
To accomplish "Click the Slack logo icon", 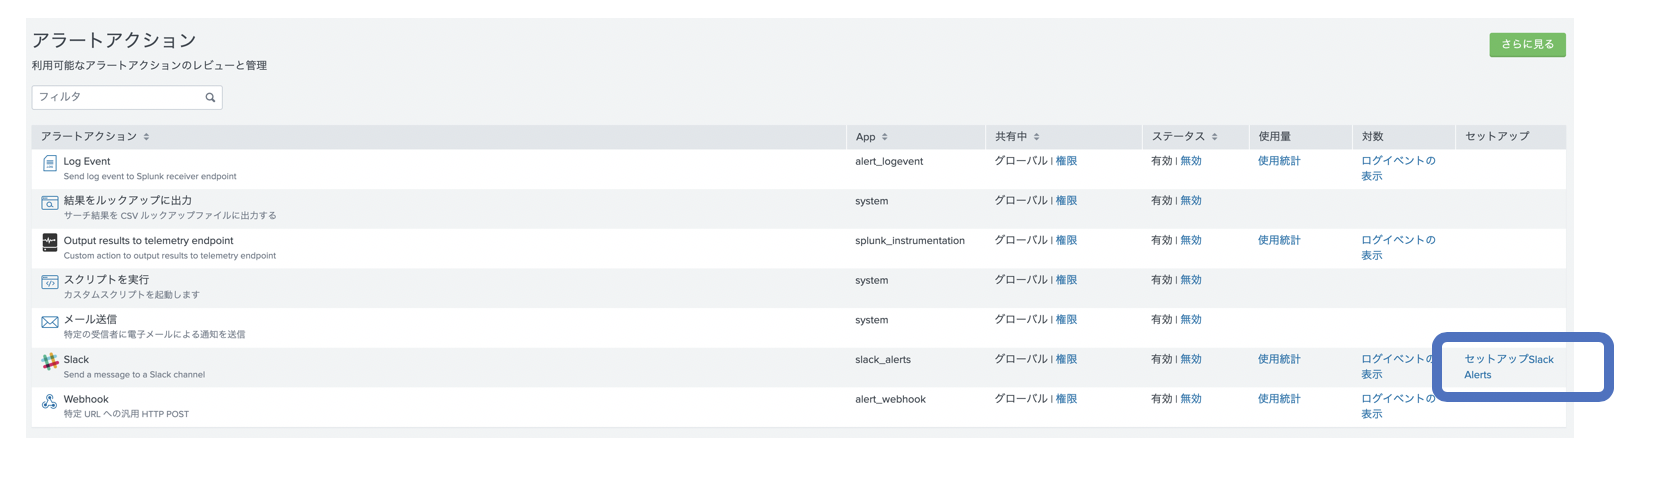I will pyautogui.click(x=50, y=361).
